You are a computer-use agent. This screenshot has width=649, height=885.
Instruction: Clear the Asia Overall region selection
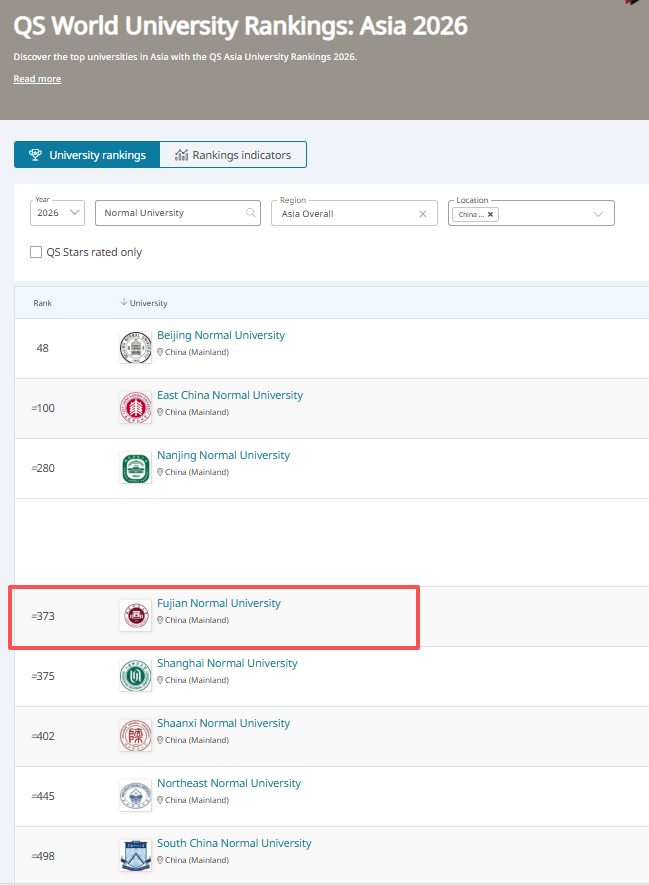[422, 214]
